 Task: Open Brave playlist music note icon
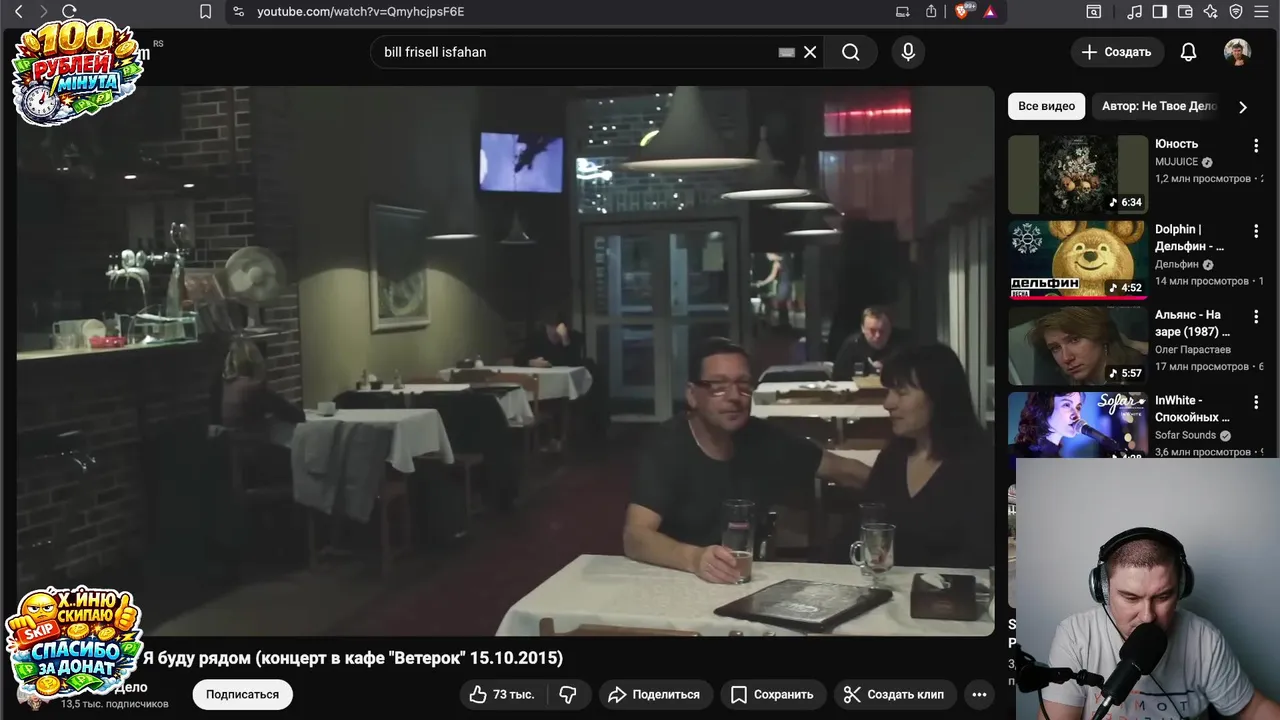[1134, 12]
